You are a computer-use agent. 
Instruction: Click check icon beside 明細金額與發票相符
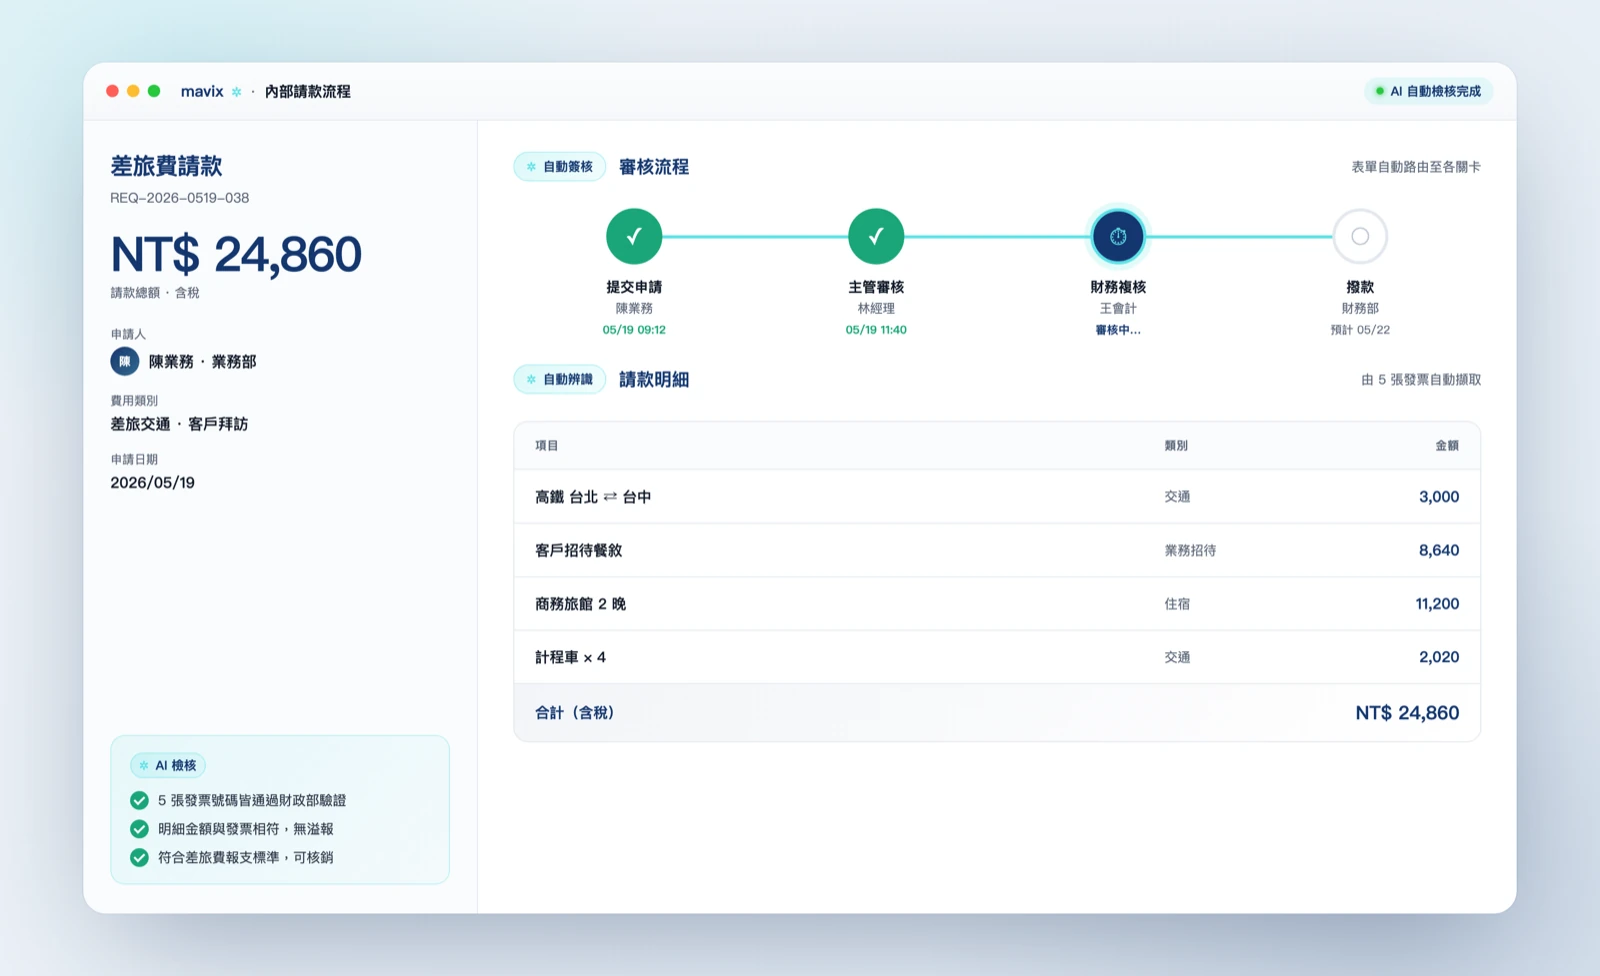[x=140, y=829]
